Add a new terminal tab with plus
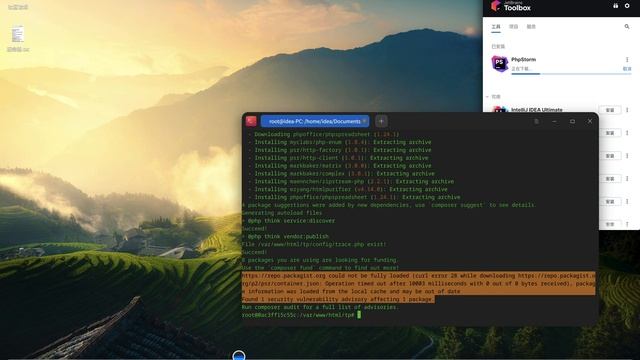 (x=381, y=121)
